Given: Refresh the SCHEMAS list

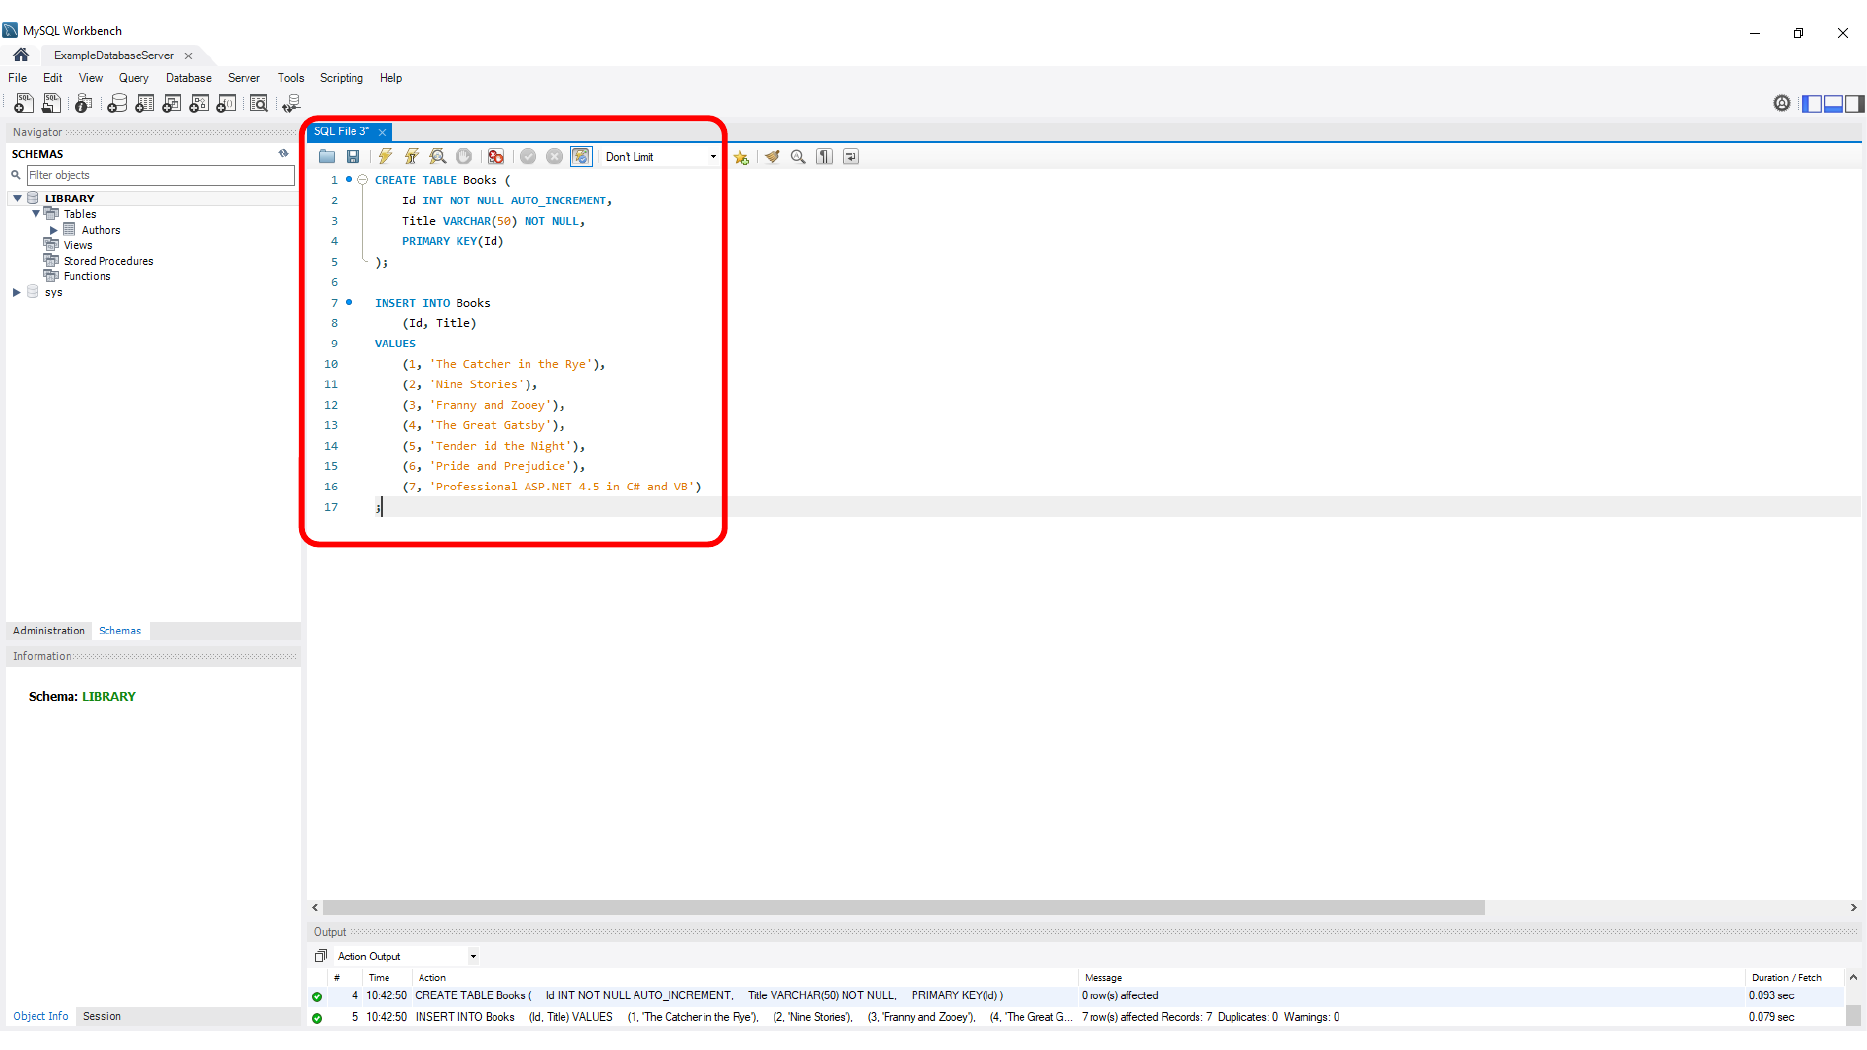Looking at the screenshot, I should coord(284,154).
